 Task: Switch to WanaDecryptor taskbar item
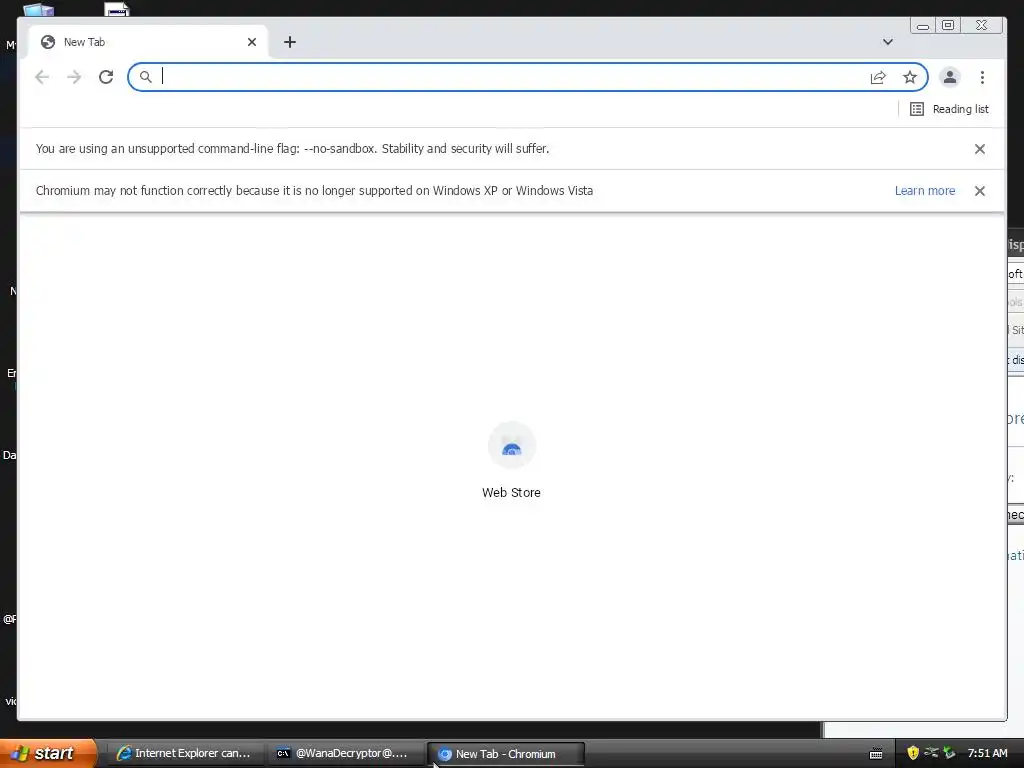(343, 754)
